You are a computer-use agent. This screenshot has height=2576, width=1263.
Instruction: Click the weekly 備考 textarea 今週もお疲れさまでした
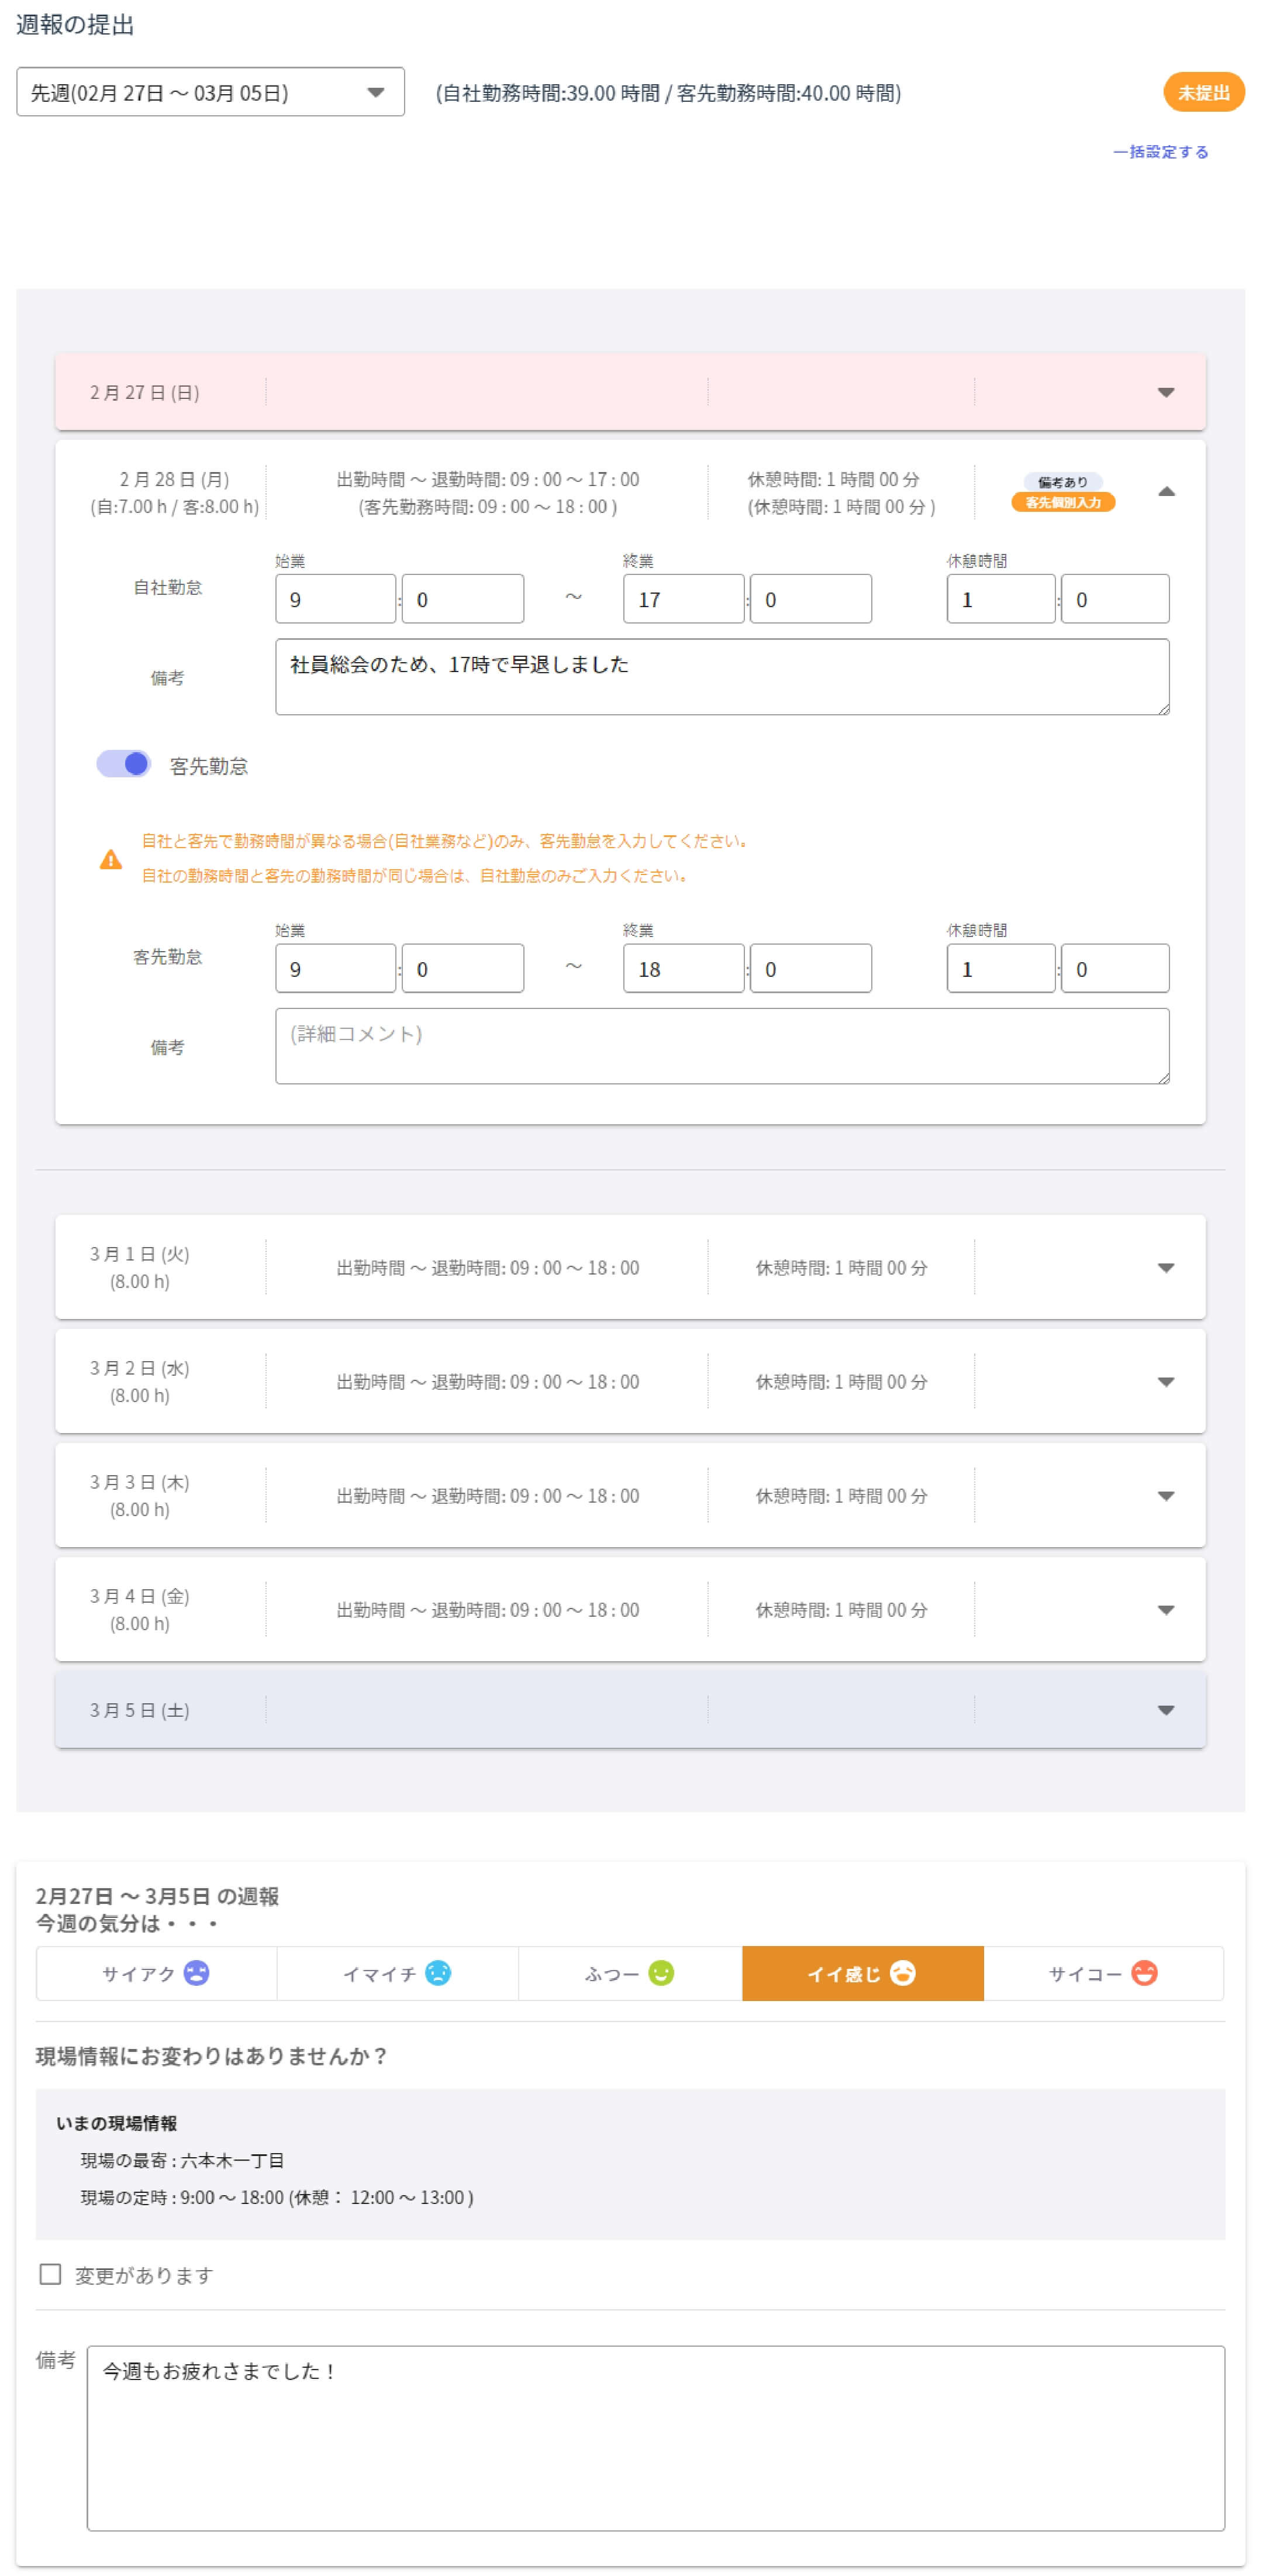[x=655, y=2438]
